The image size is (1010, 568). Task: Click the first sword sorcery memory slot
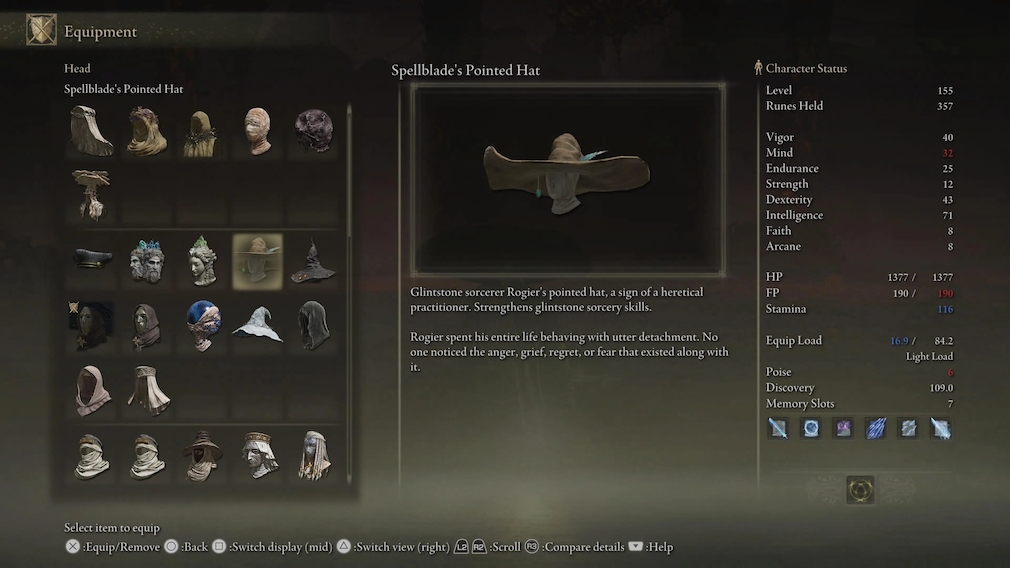(x=778, y=428)
